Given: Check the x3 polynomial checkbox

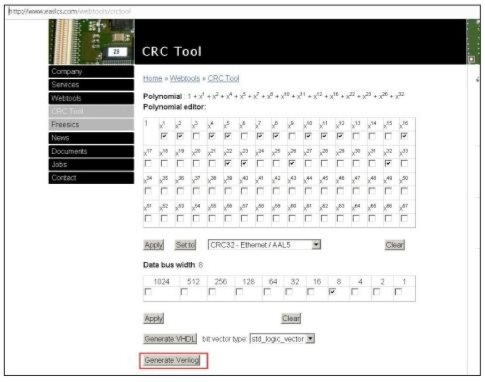Looking at the screenshot, I should [x=196, y=136].
